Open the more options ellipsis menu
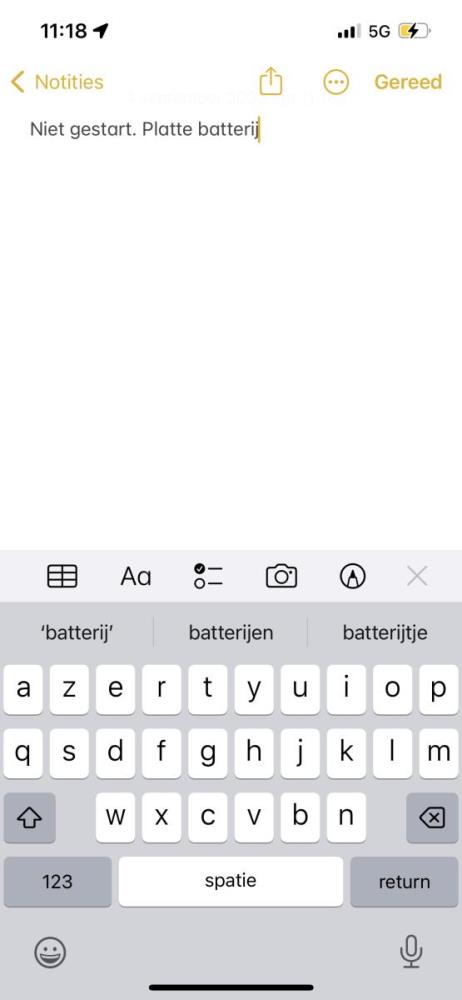This screenshot has height=1000, width=462. pyautogui.click(x=336, y=82)
